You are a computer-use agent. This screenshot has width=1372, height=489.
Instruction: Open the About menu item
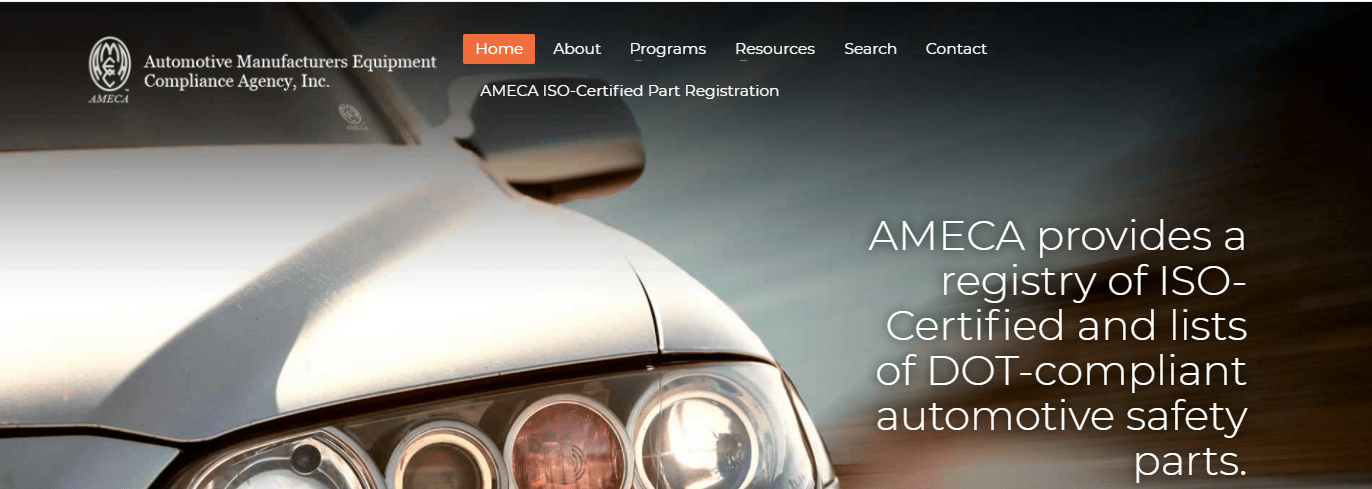[577, 49]
